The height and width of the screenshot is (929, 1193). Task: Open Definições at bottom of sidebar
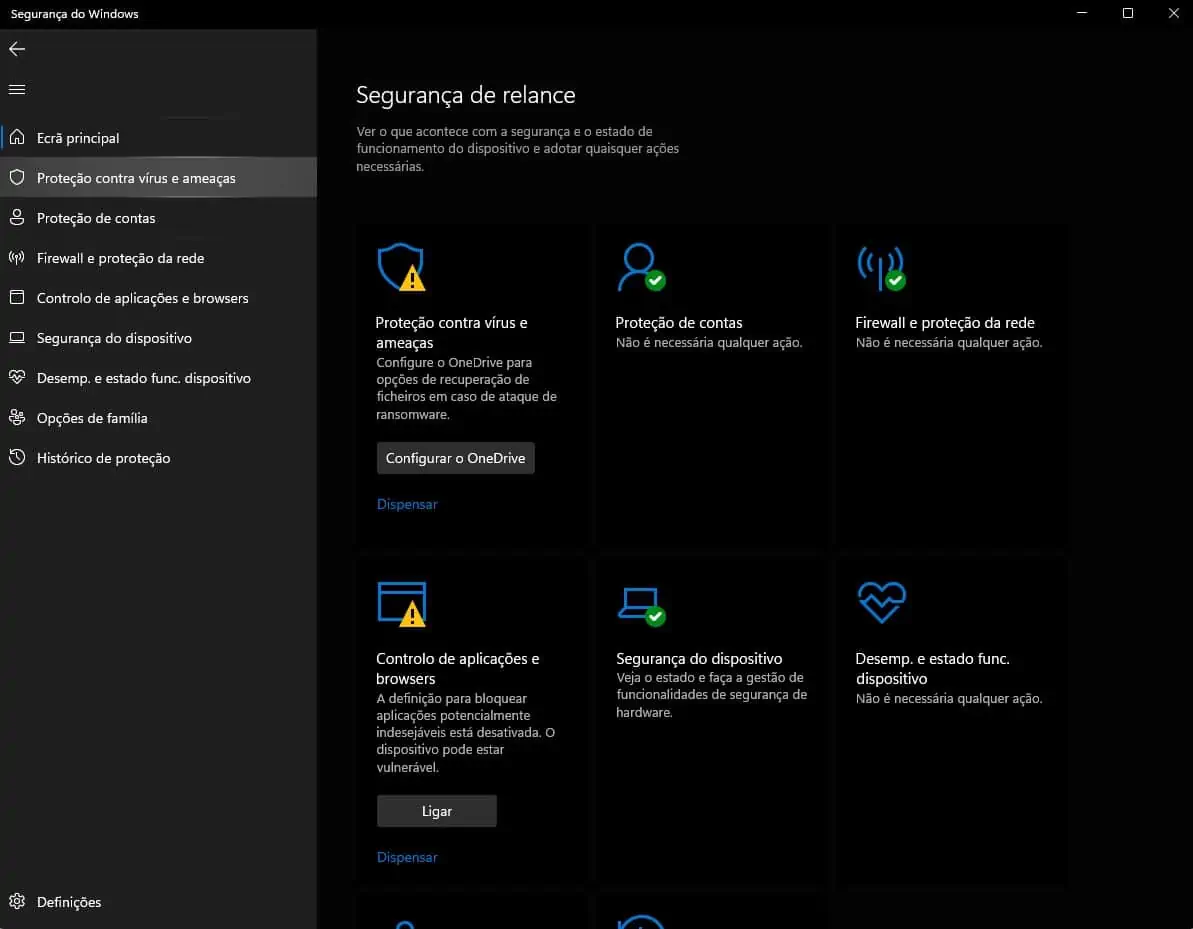click(x=70, y=901)
